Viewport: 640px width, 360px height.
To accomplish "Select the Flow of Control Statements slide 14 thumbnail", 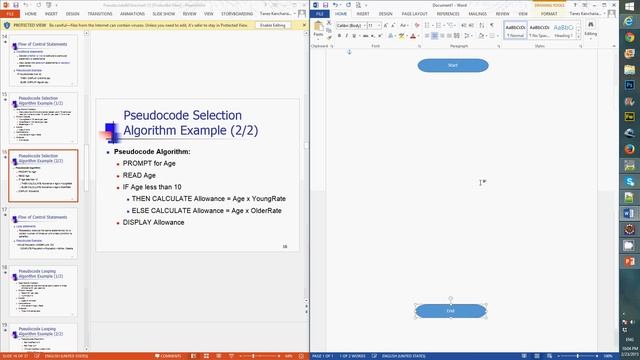I will (43, 60).
